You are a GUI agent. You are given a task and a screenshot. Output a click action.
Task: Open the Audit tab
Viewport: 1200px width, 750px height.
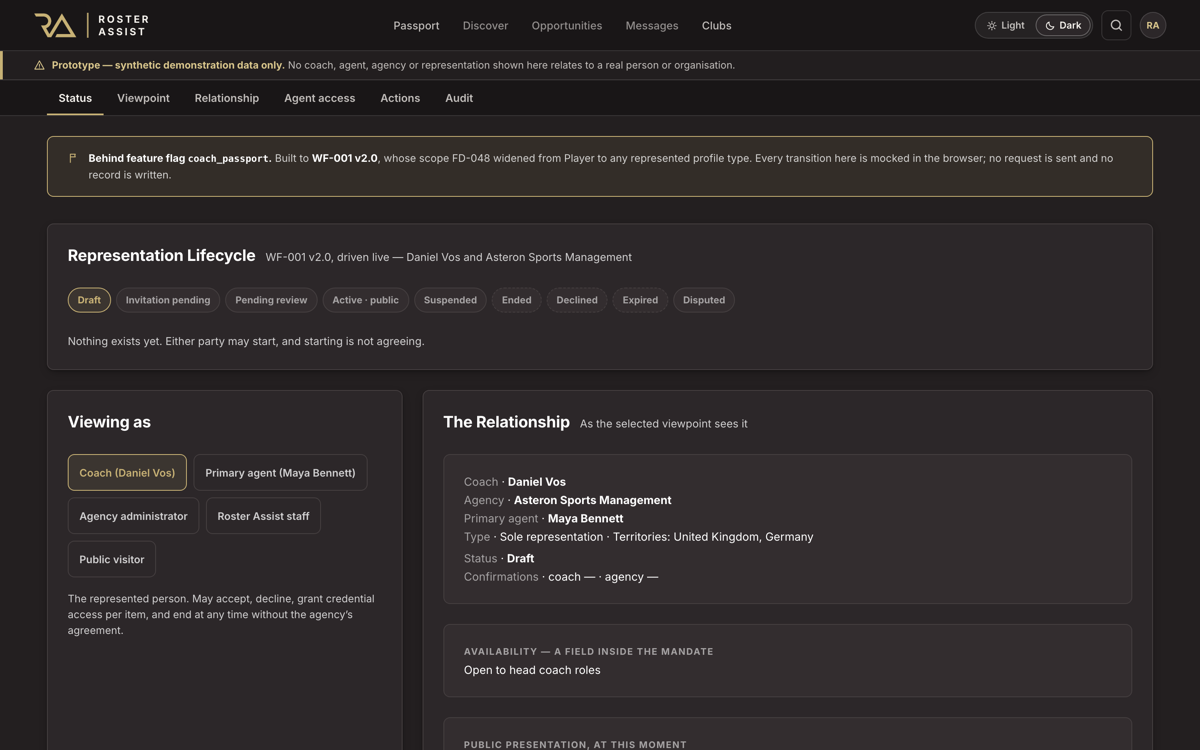tap(459, 98)
